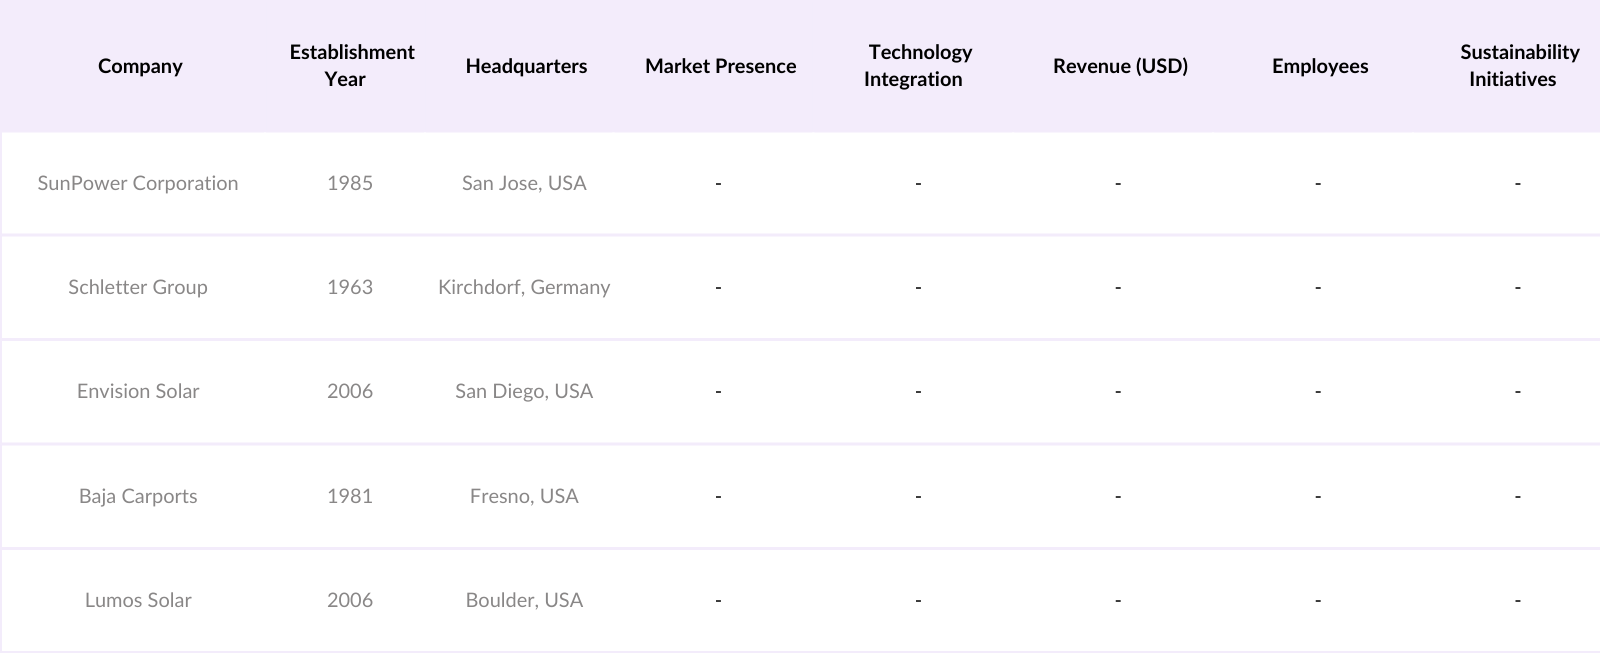This screenshot has width=1600, height=653.
Task: Click Schletter Group's Market Presence cell
Action: click(718, 287)
